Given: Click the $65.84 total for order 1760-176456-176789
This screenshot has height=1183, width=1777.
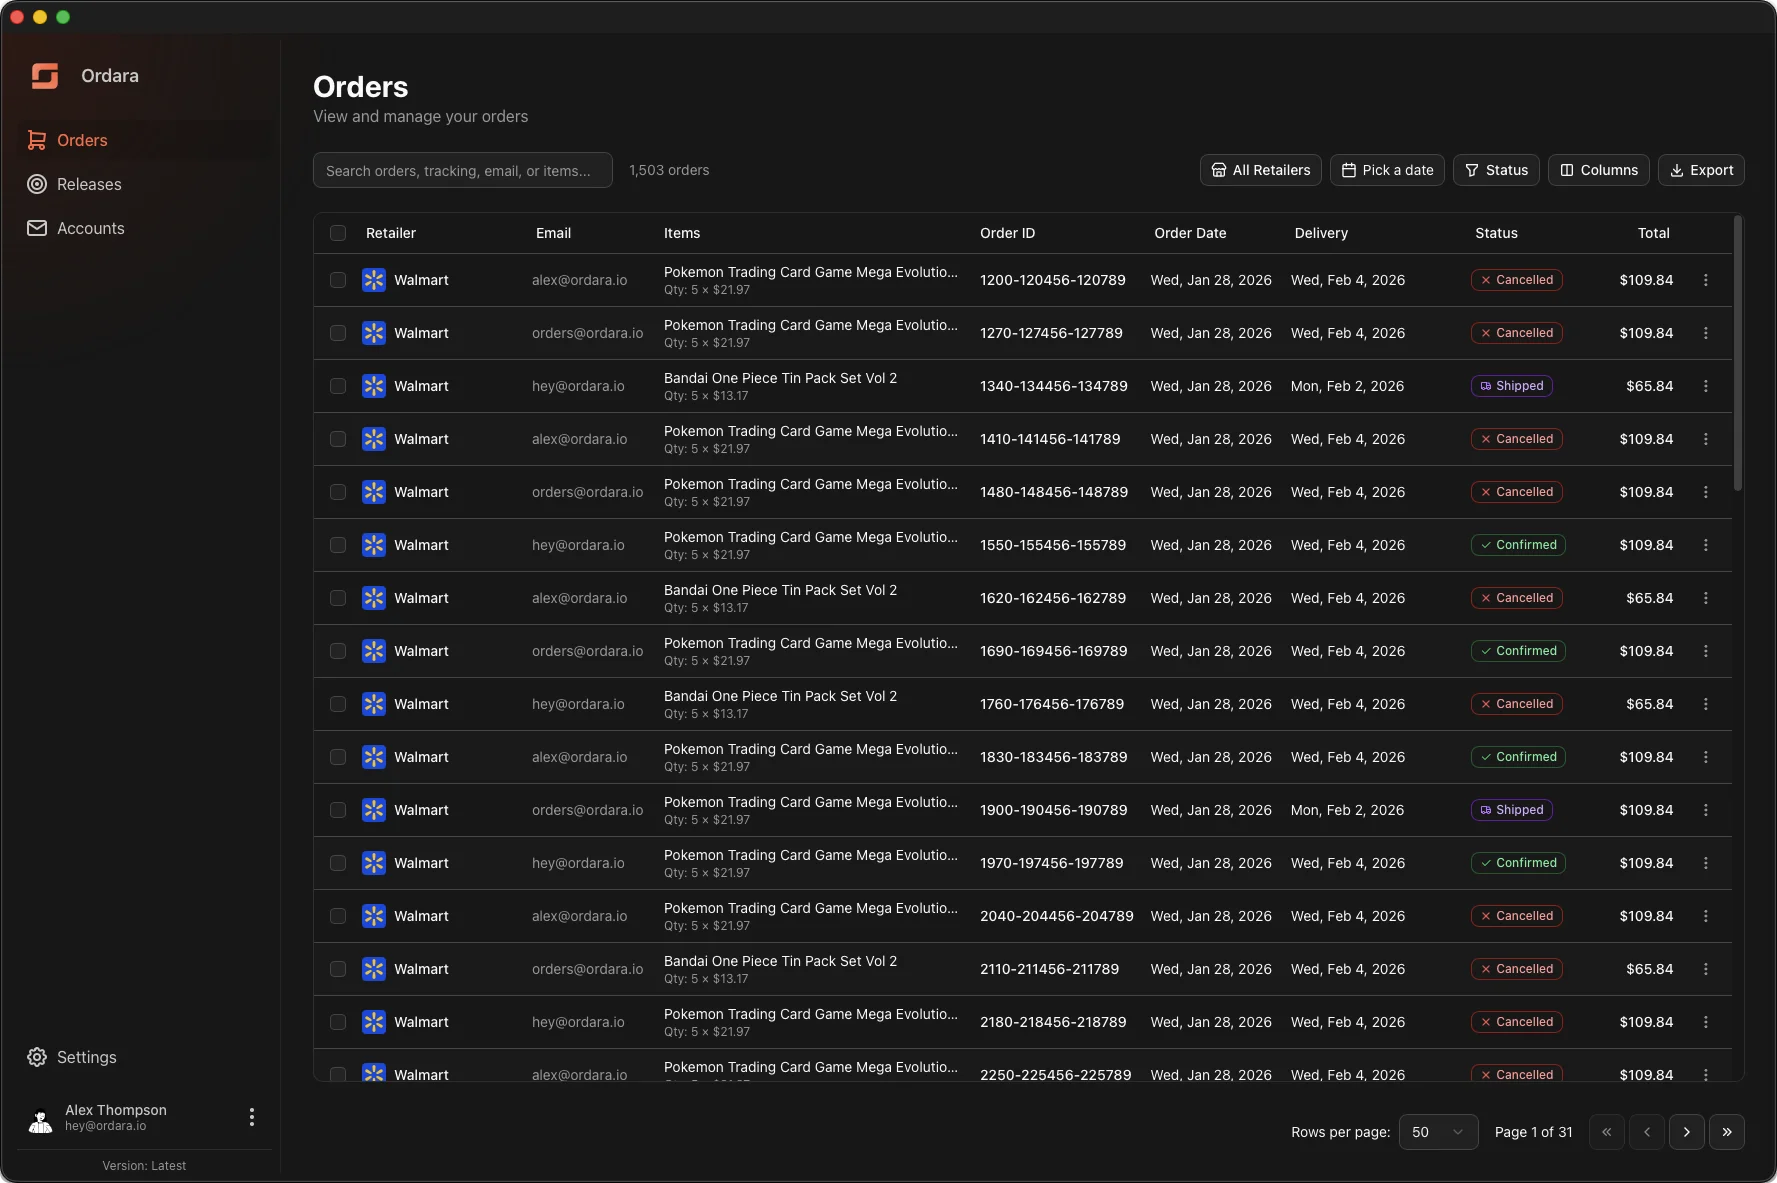Looking at the screenshot, I should tap(1649, 704).
